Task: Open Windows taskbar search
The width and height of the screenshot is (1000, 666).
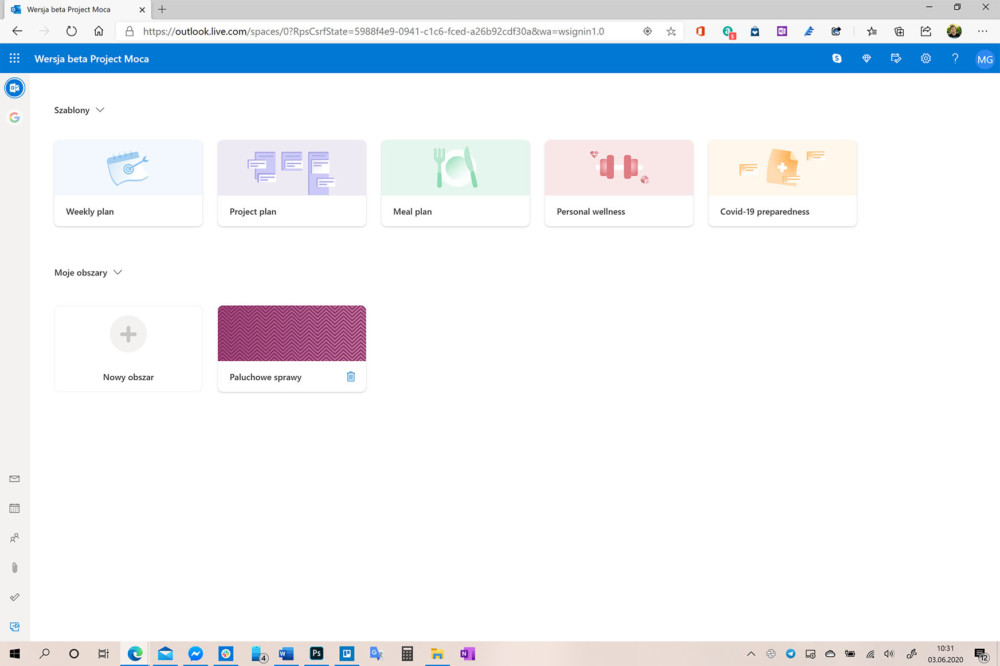Action: (x=45, y=653)
